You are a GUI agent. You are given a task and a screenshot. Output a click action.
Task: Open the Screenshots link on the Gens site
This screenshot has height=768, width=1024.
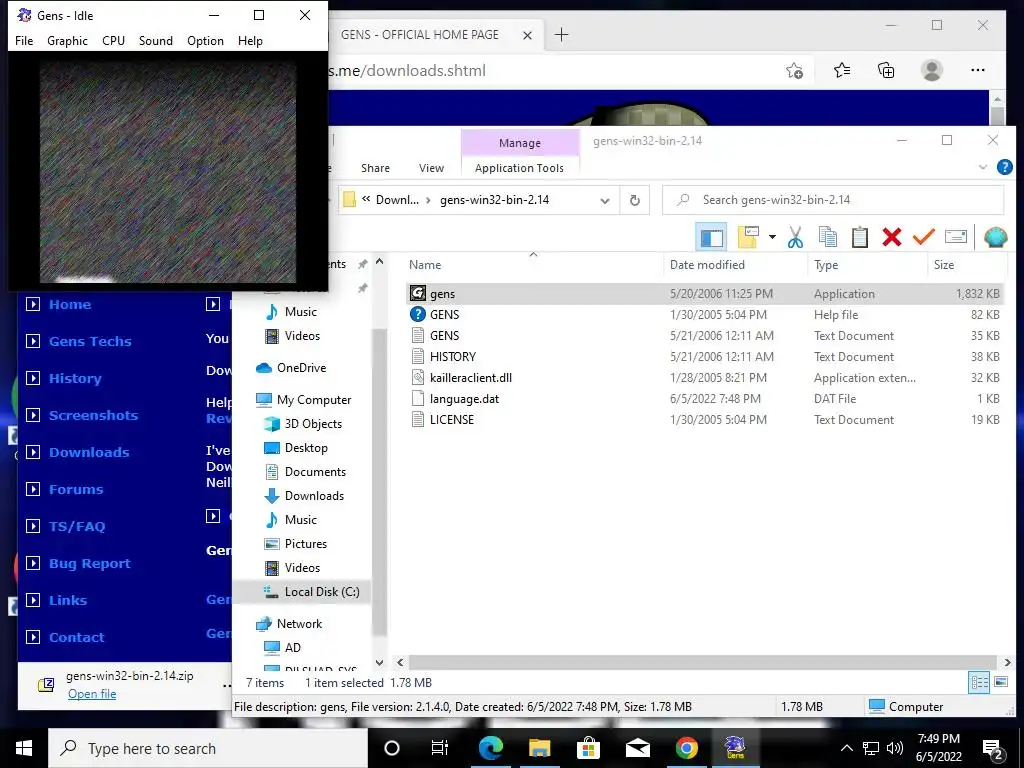tap(93, 415)
